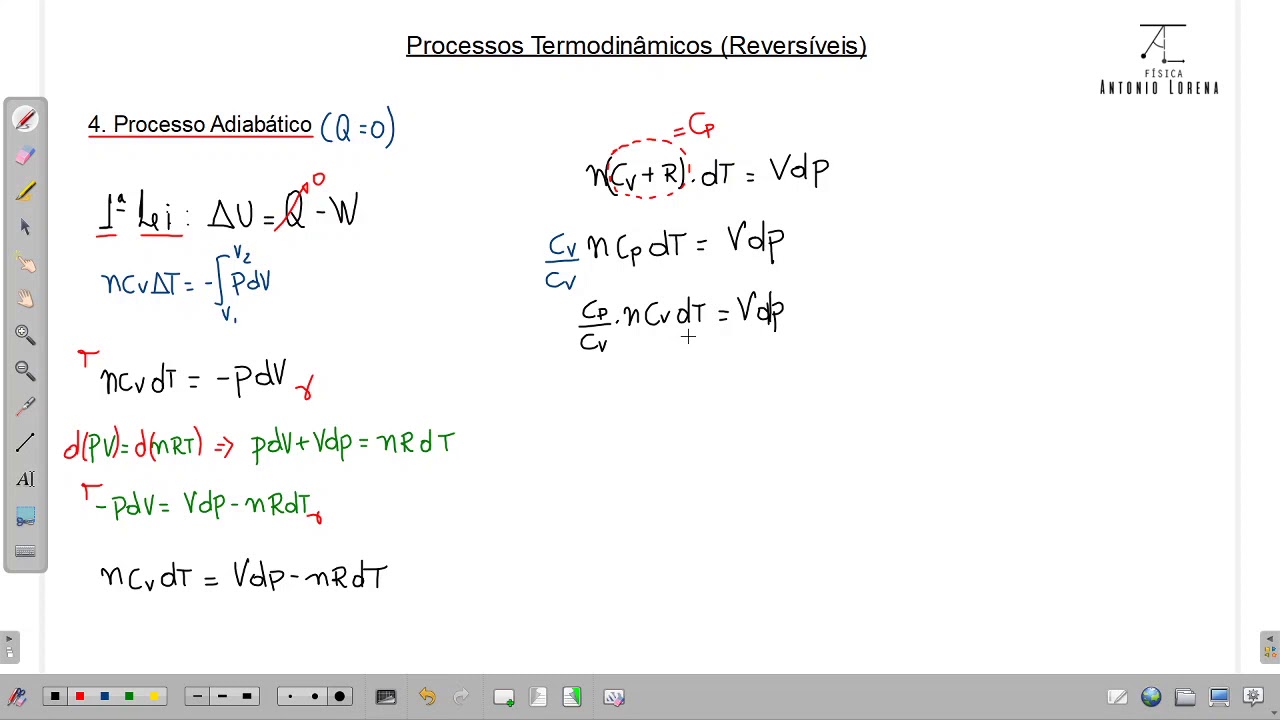The image size is (1280, 720).
Task: Choose the large dot pen tip
Action: click(340, 697)
